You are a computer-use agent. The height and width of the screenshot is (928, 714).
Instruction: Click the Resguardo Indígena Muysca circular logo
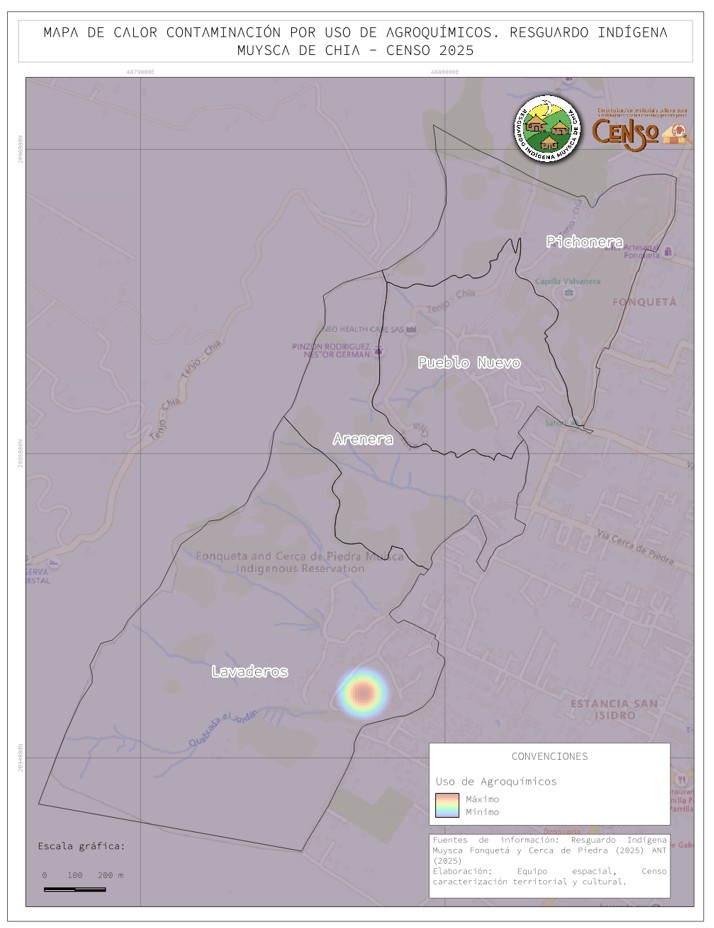tap(546, 129)
